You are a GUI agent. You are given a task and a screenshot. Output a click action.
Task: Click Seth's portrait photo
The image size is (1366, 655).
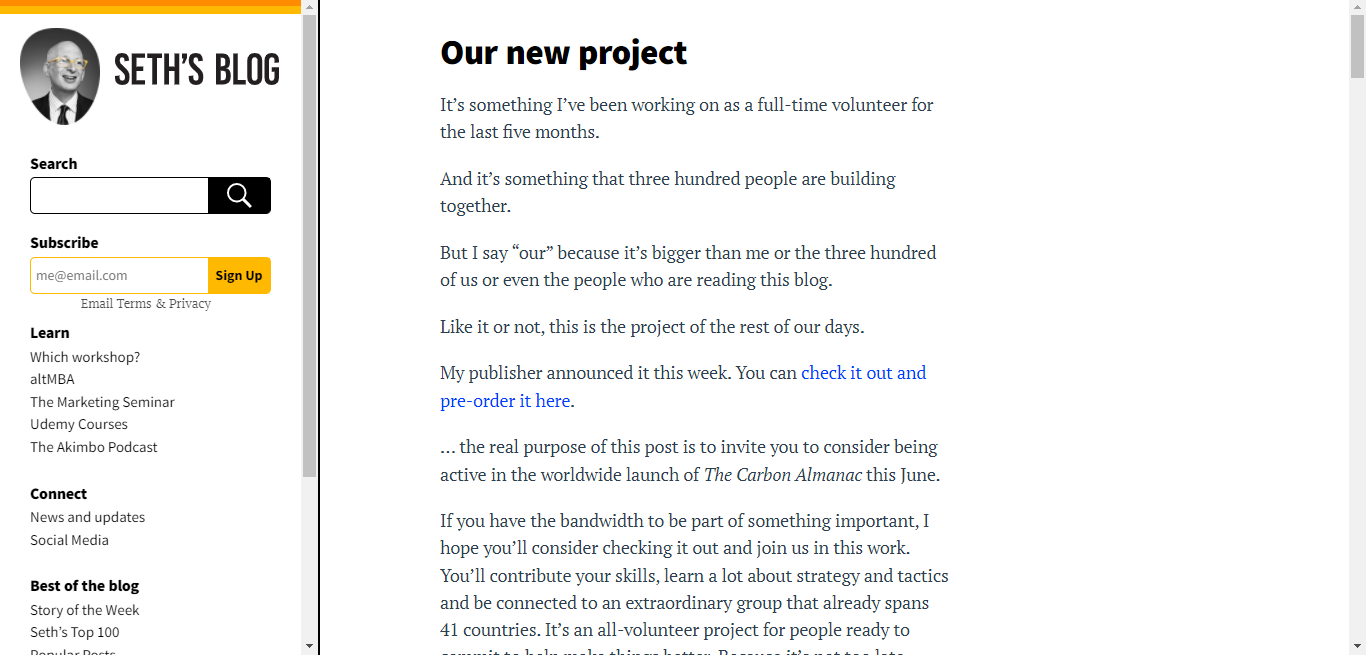[x=60, y=76]
